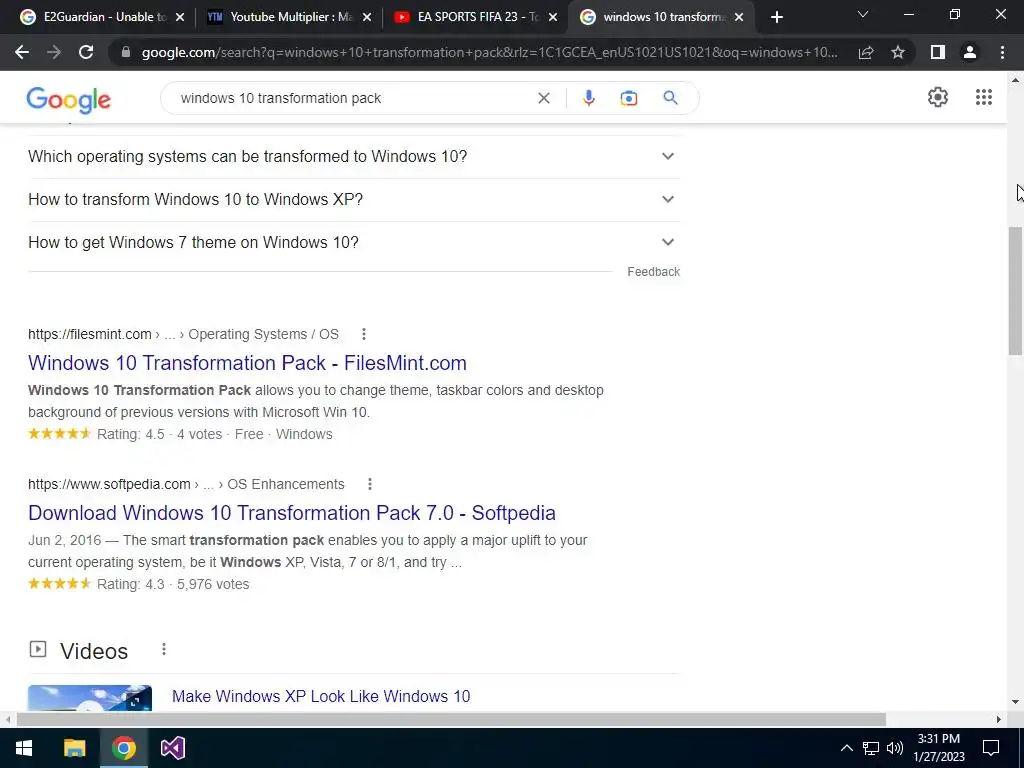This screenshot has width=1024, height=768.
Task: Click inside the Google search input field
Action: (x=353, y=98)
